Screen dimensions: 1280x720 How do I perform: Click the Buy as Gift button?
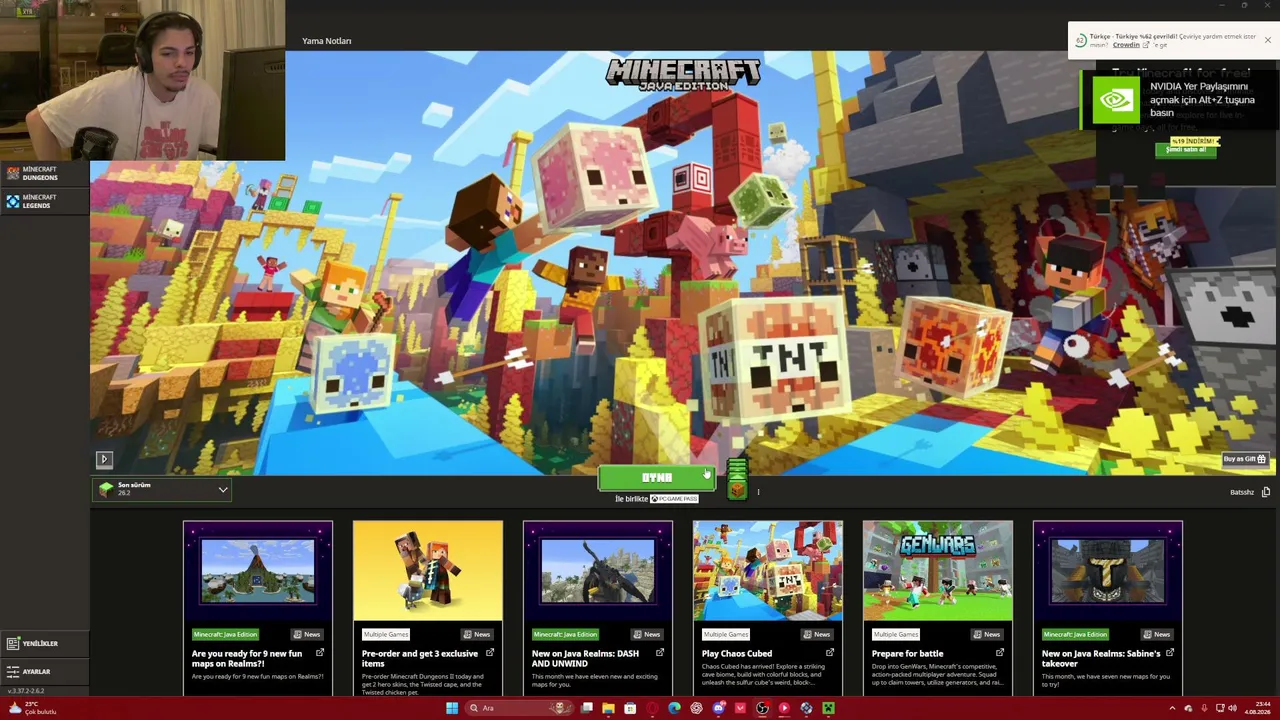point(1245,459)
